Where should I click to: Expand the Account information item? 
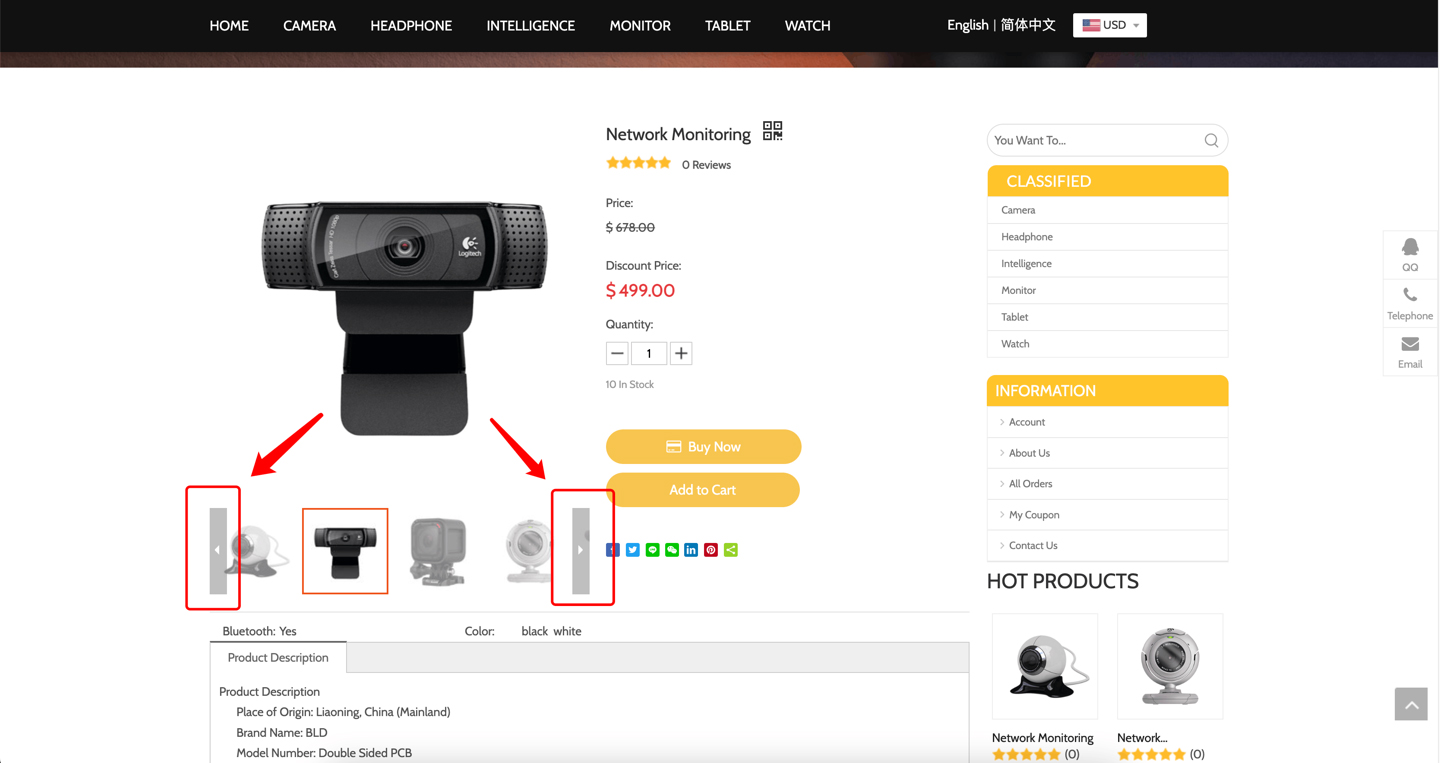(x=1026, y=422)
